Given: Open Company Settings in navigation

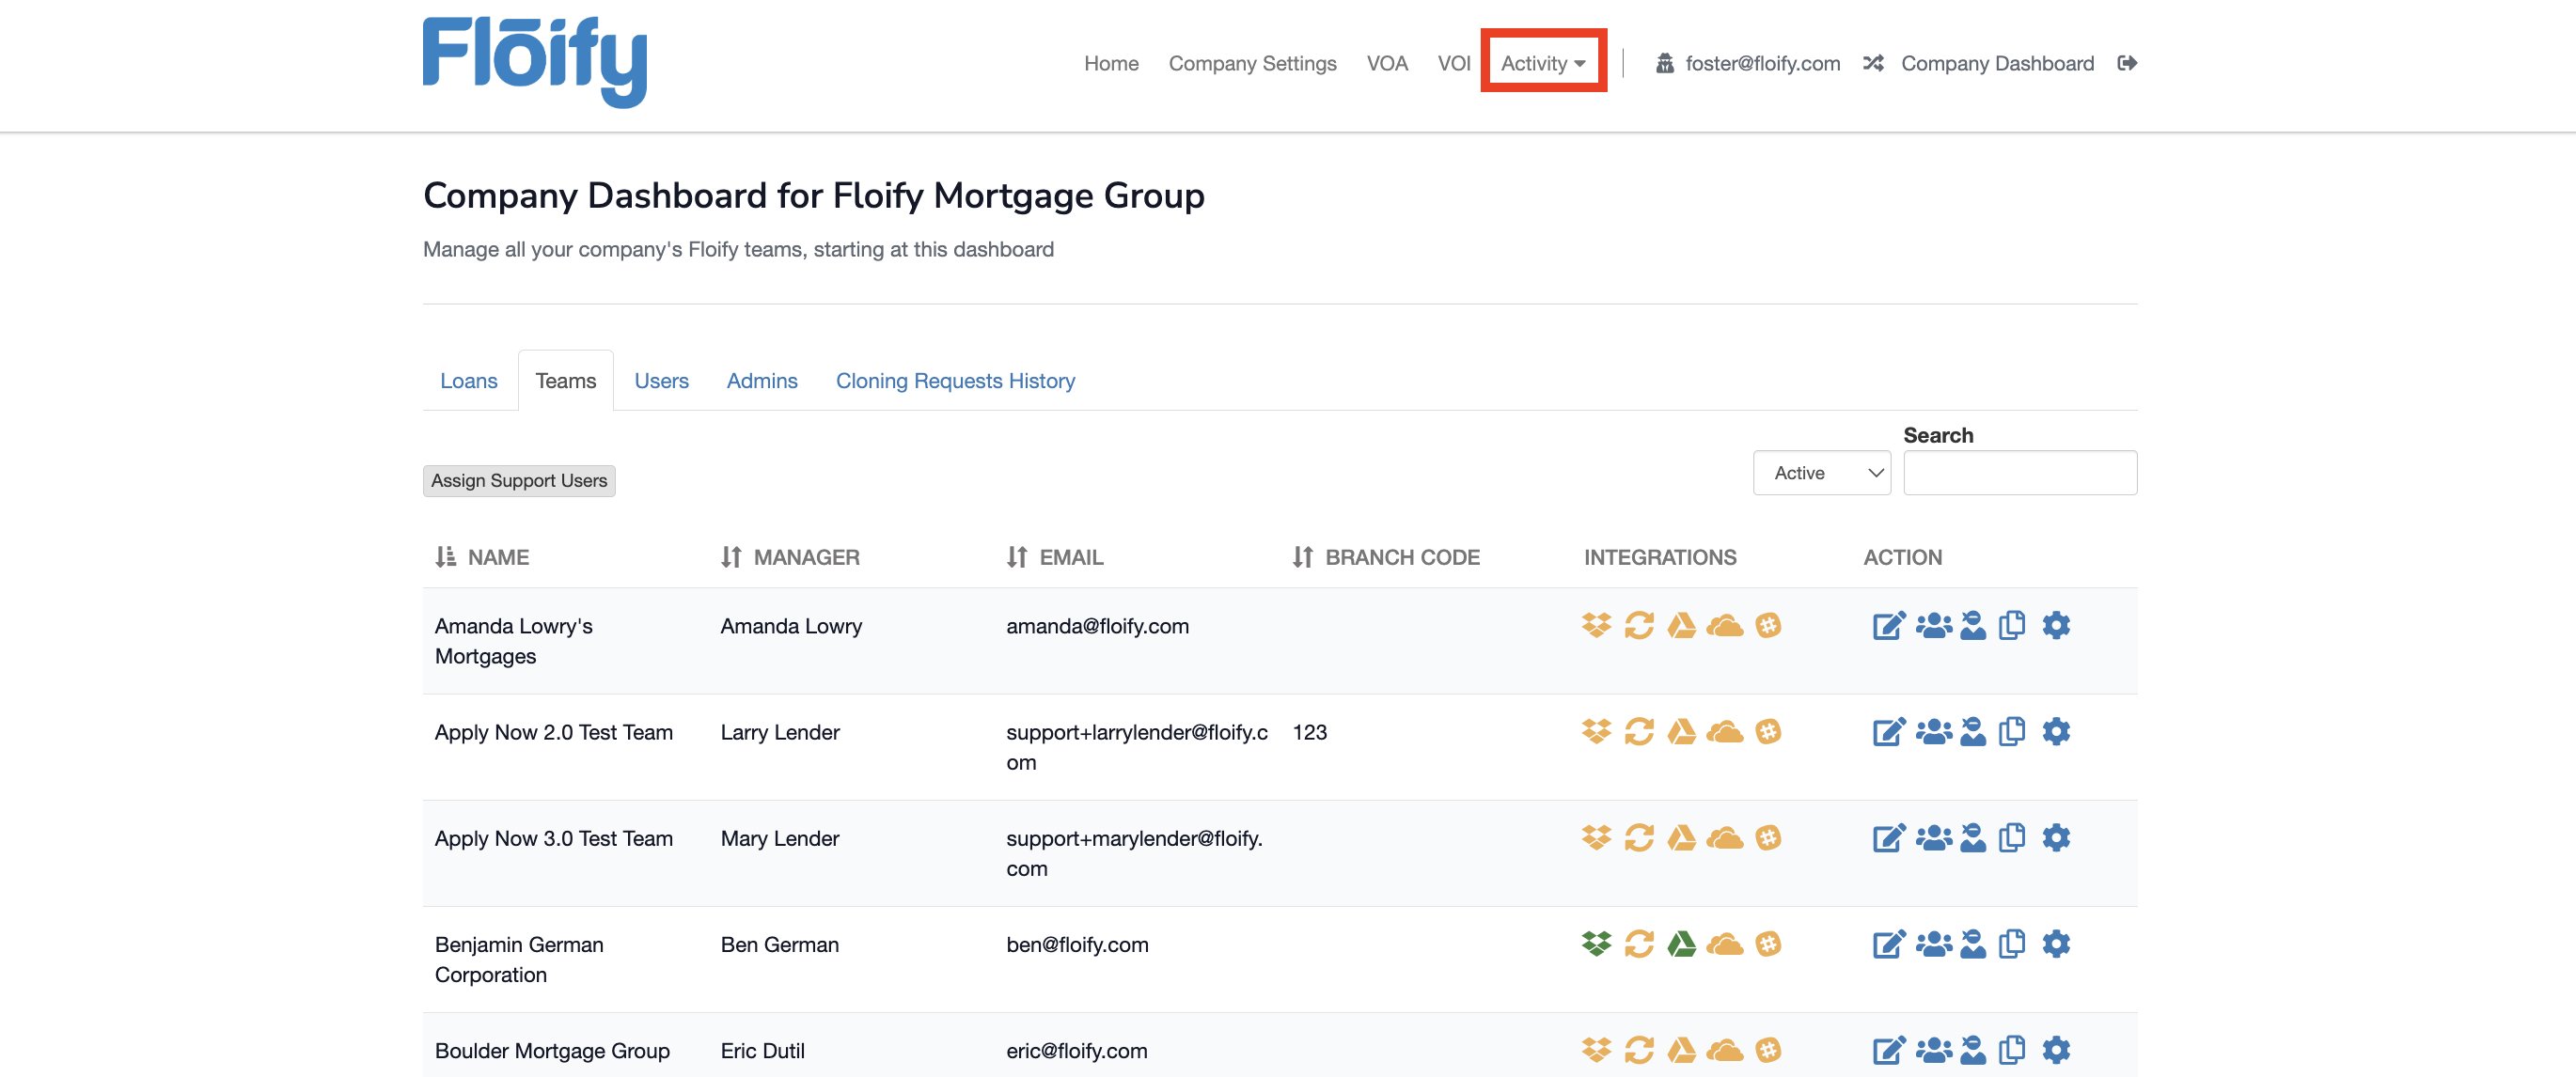Looking at the screenshot, I should pos(1251,63).
